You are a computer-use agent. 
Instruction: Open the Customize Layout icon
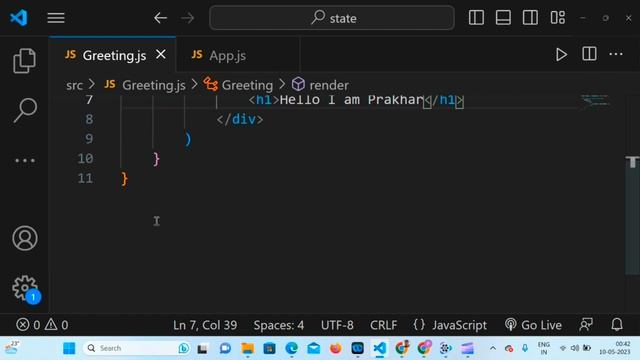[558, 18]
